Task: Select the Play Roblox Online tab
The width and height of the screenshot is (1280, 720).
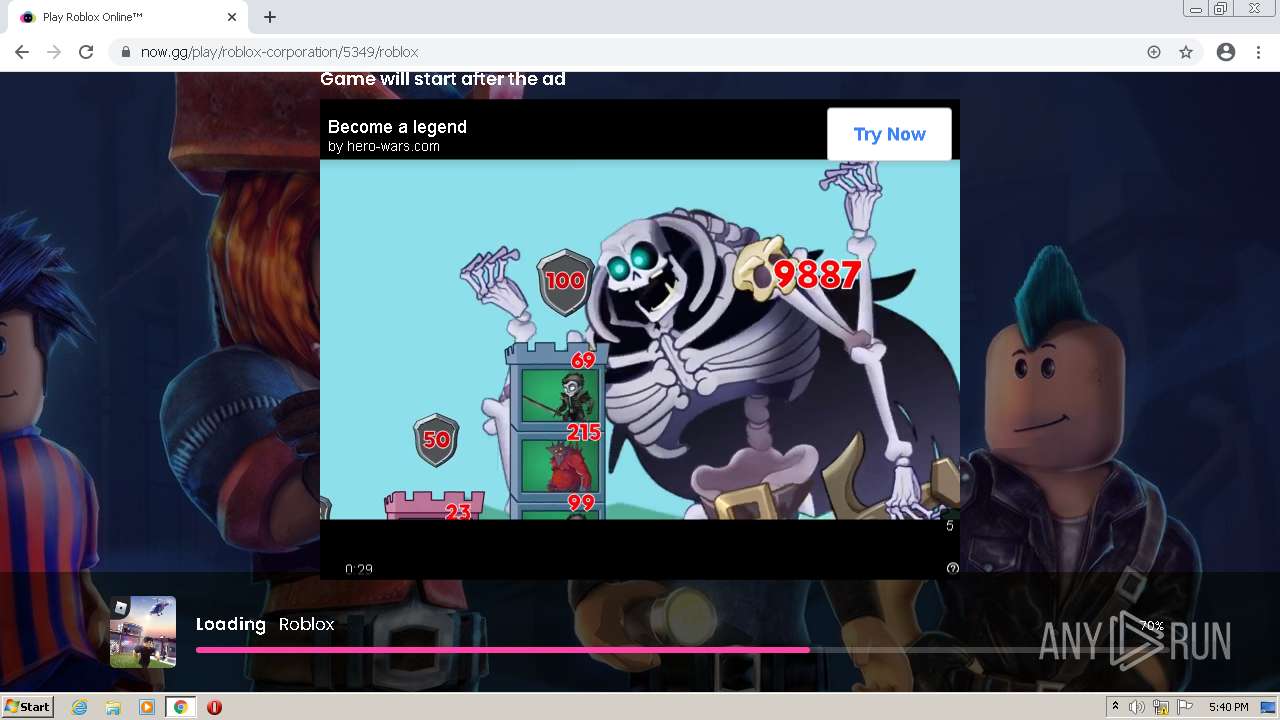Action: click(128, 17)
